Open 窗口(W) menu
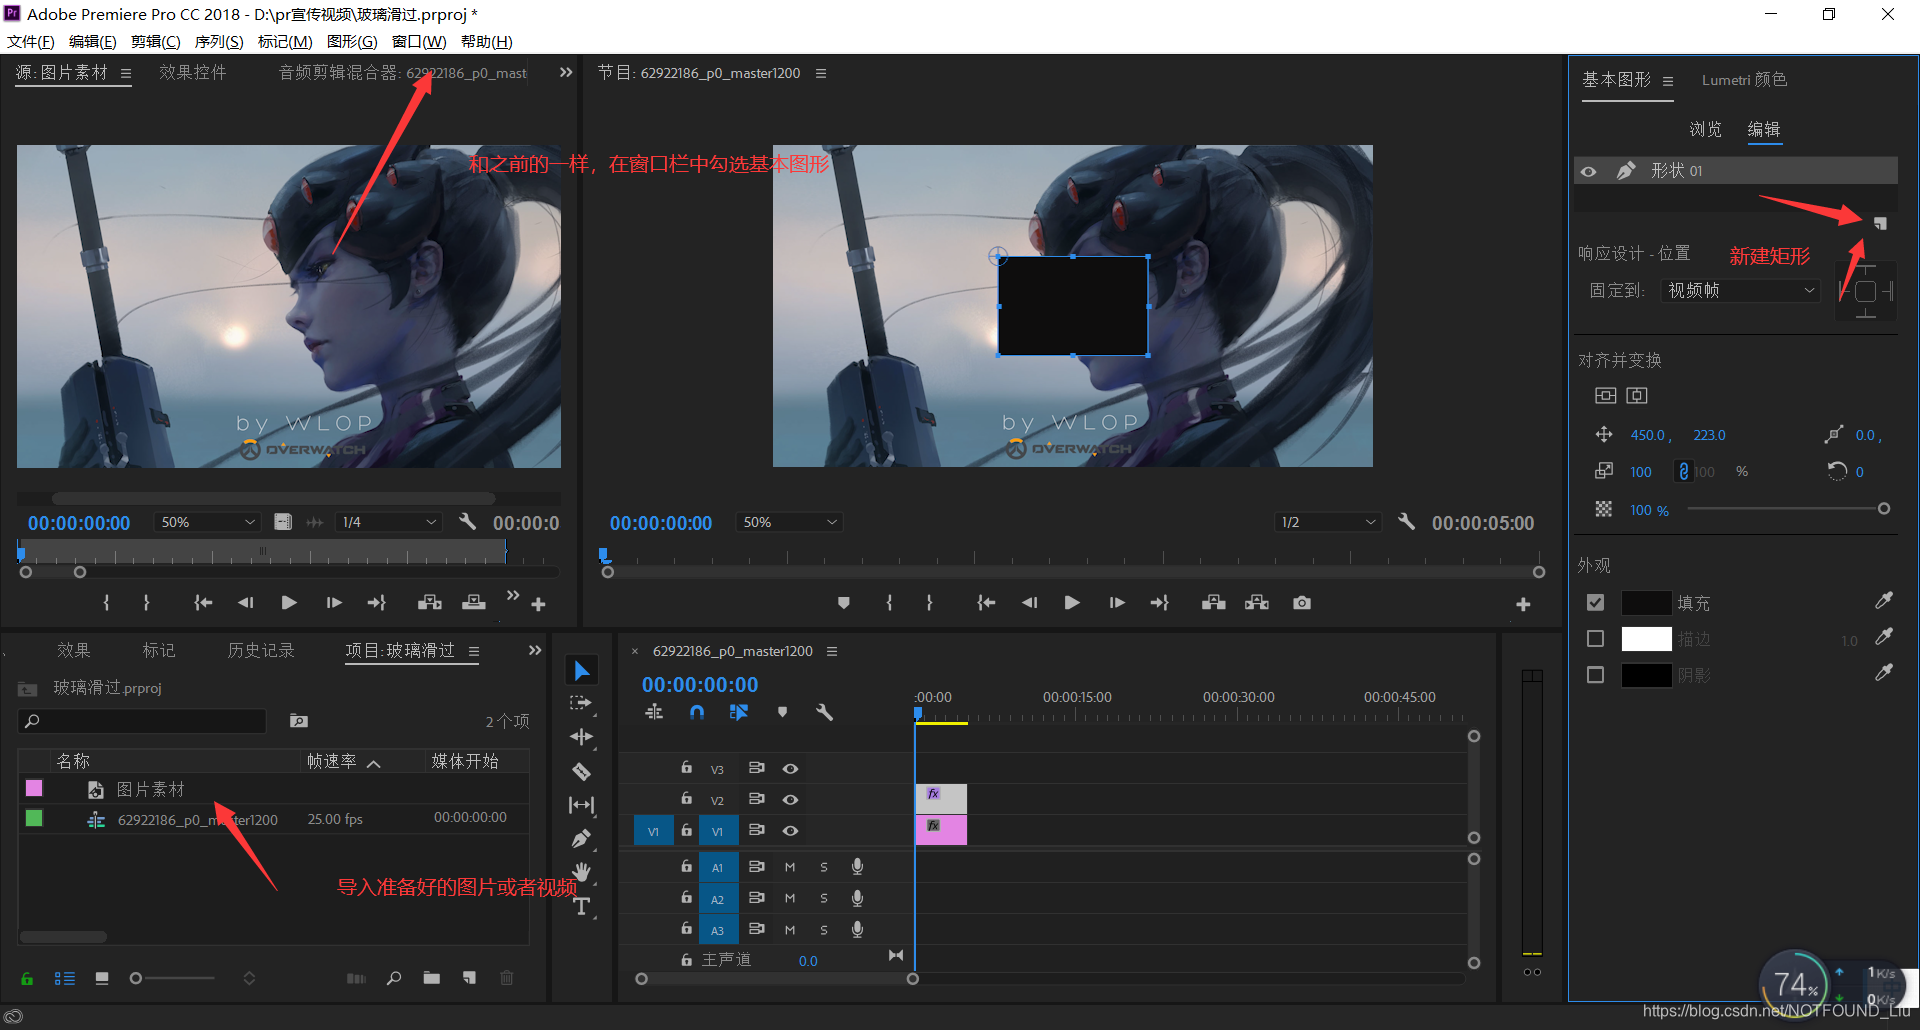 pos(419,41)
